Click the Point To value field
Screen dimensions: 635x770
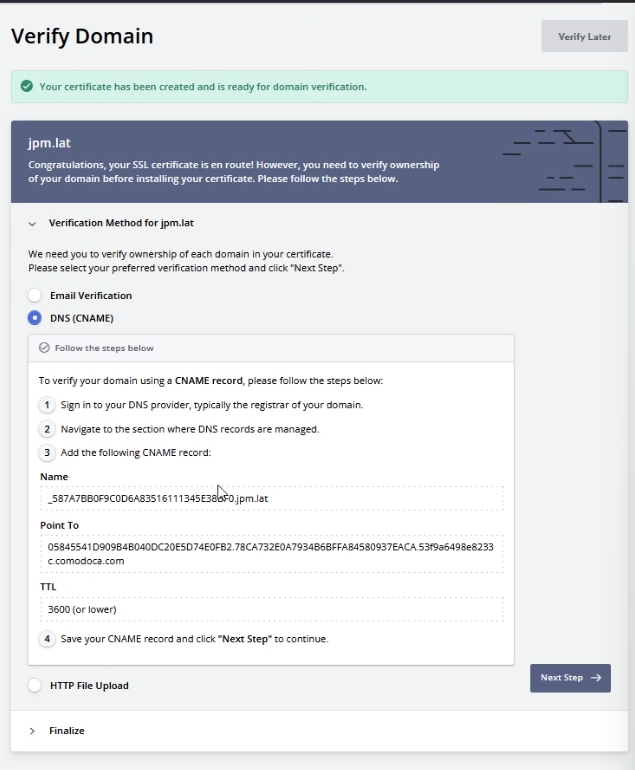(271, 554)
